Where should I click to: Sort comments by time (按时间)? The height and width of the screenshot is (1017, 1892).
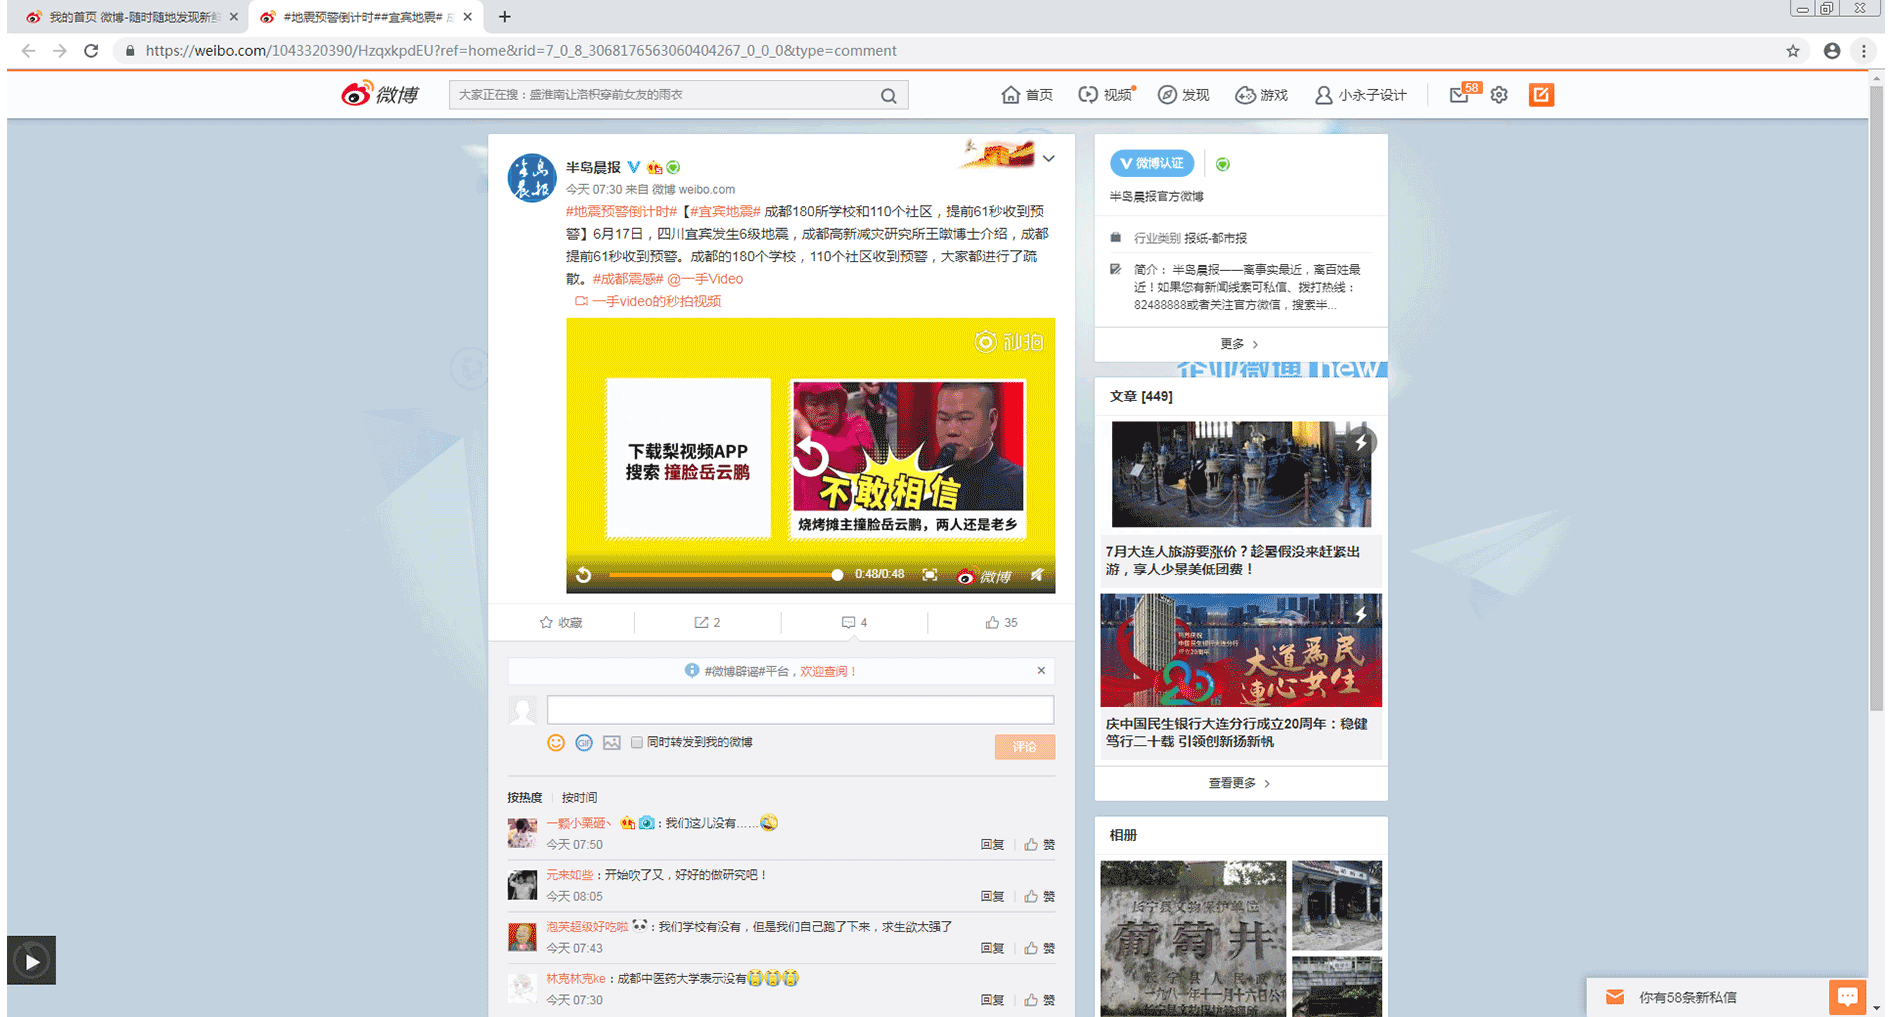point(579,798)
